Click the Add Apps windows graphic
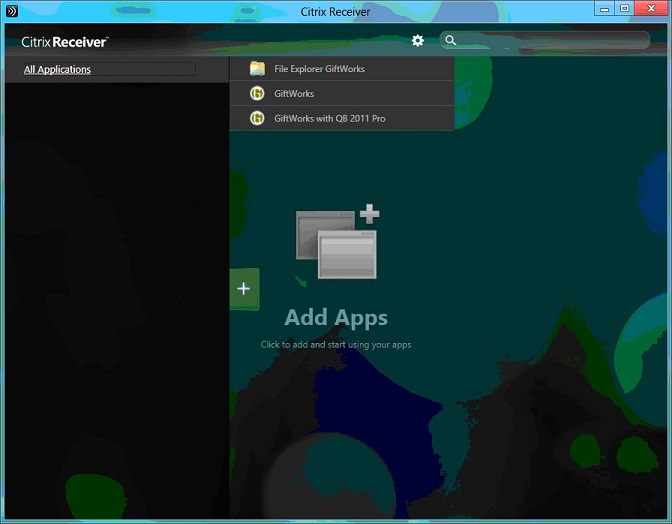The image size is (672, 524). pyautogui.click(x=337, y=242)
